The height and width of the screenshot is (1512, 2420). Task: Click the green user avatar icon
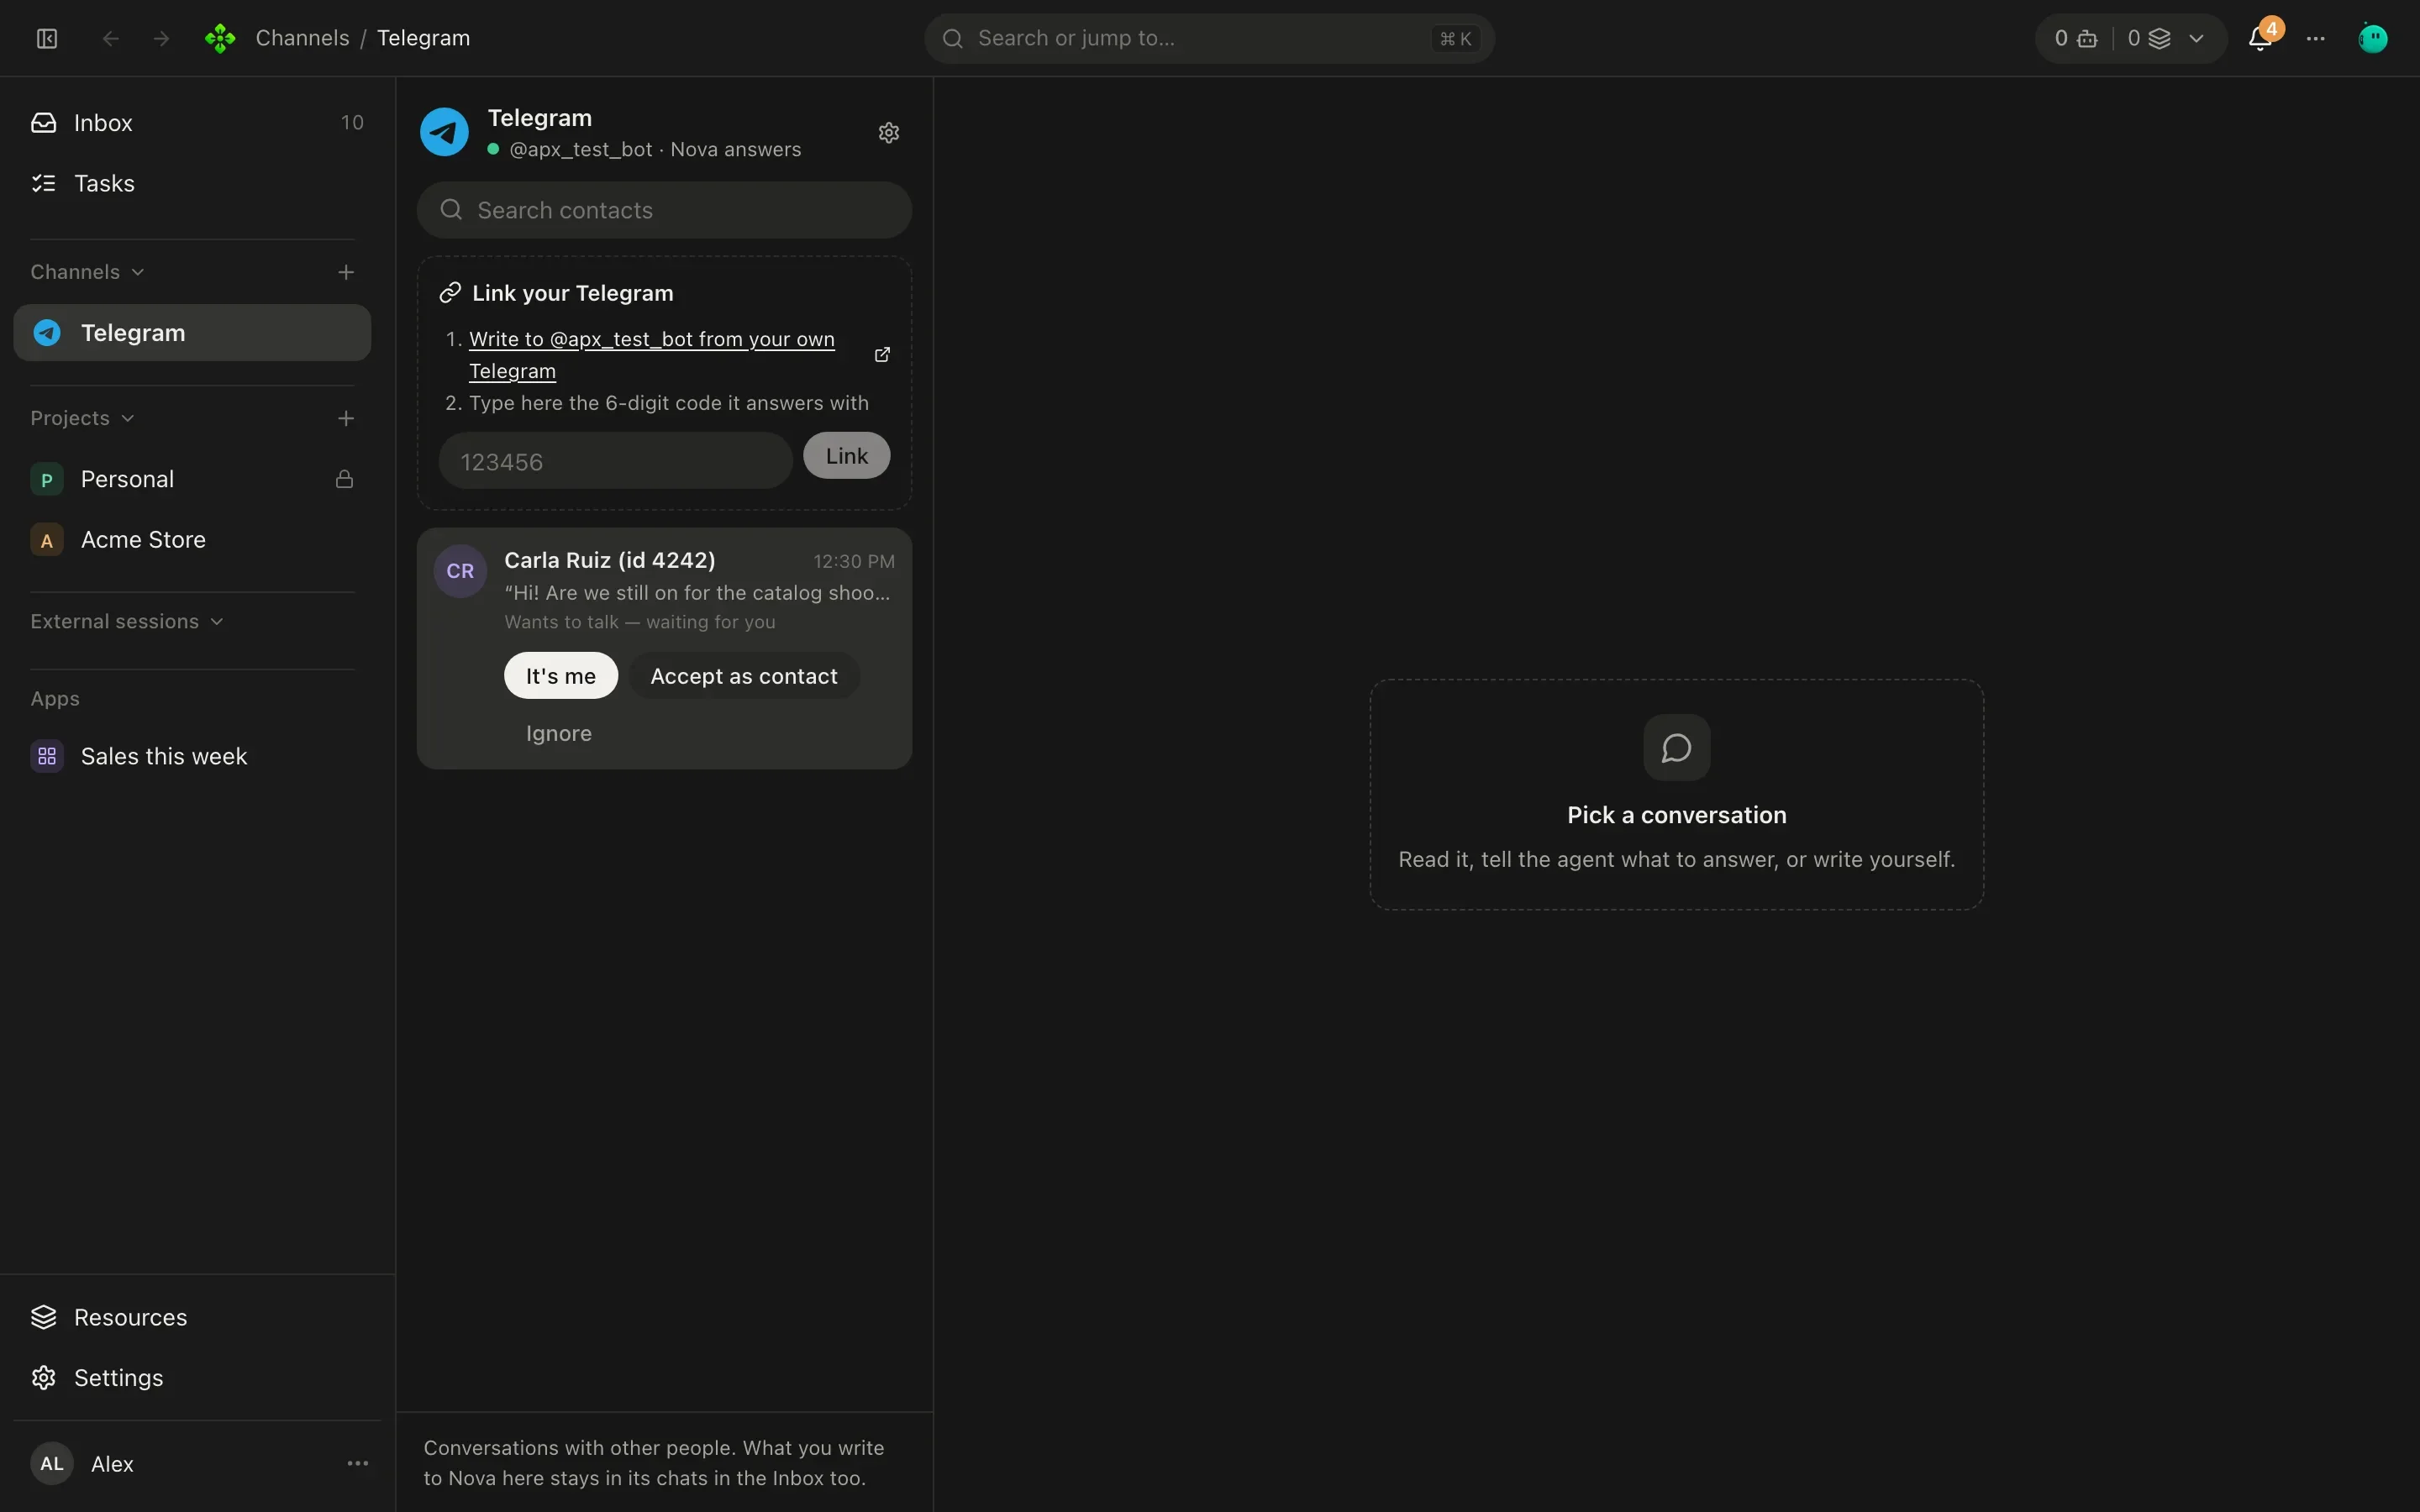2373,38
